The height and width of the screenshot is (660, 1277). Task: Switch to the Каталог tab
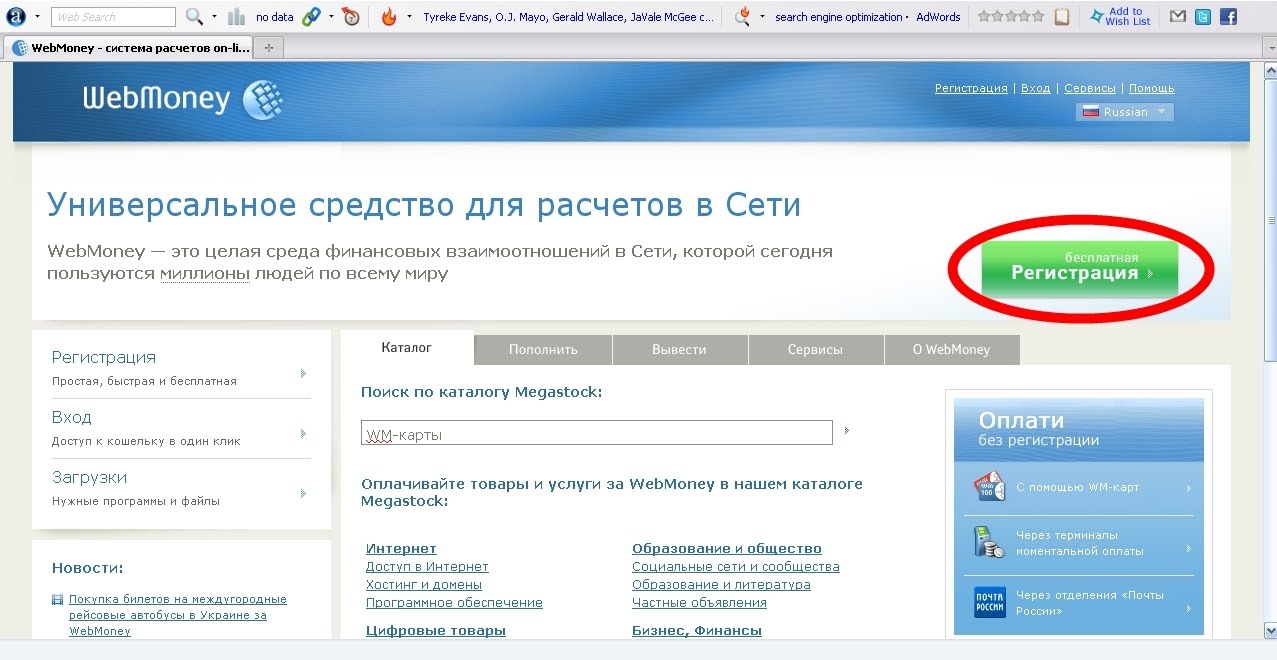407,348
